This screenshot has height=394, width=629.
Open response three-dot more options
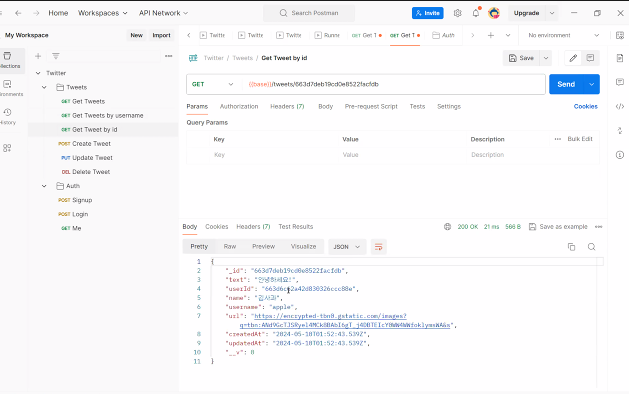pos(599,227)
